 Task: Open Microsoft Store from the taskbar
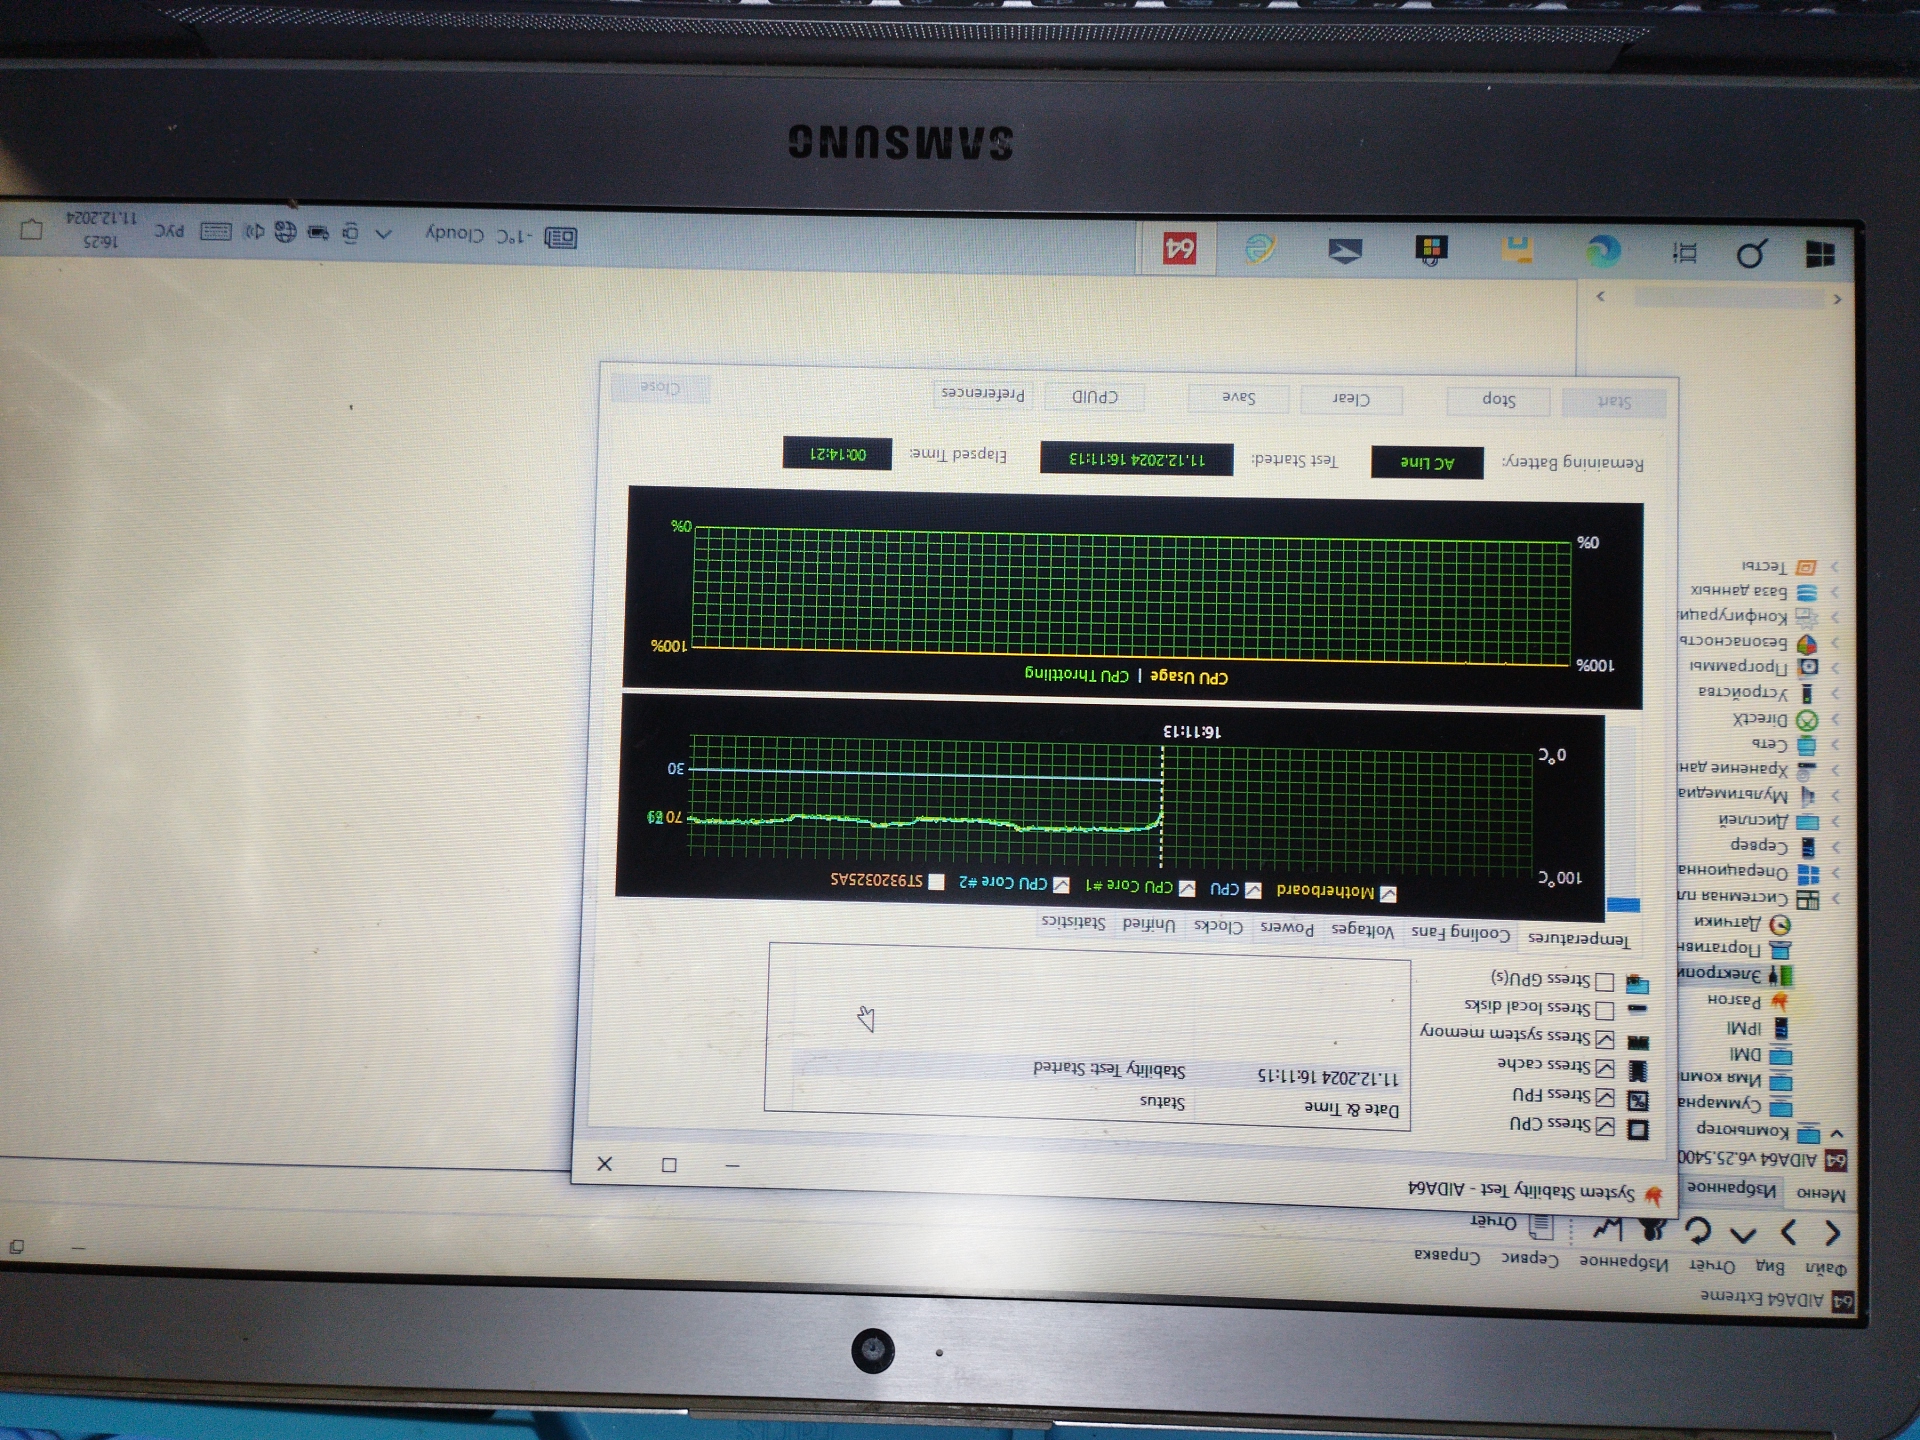(x=1431, y=249)
